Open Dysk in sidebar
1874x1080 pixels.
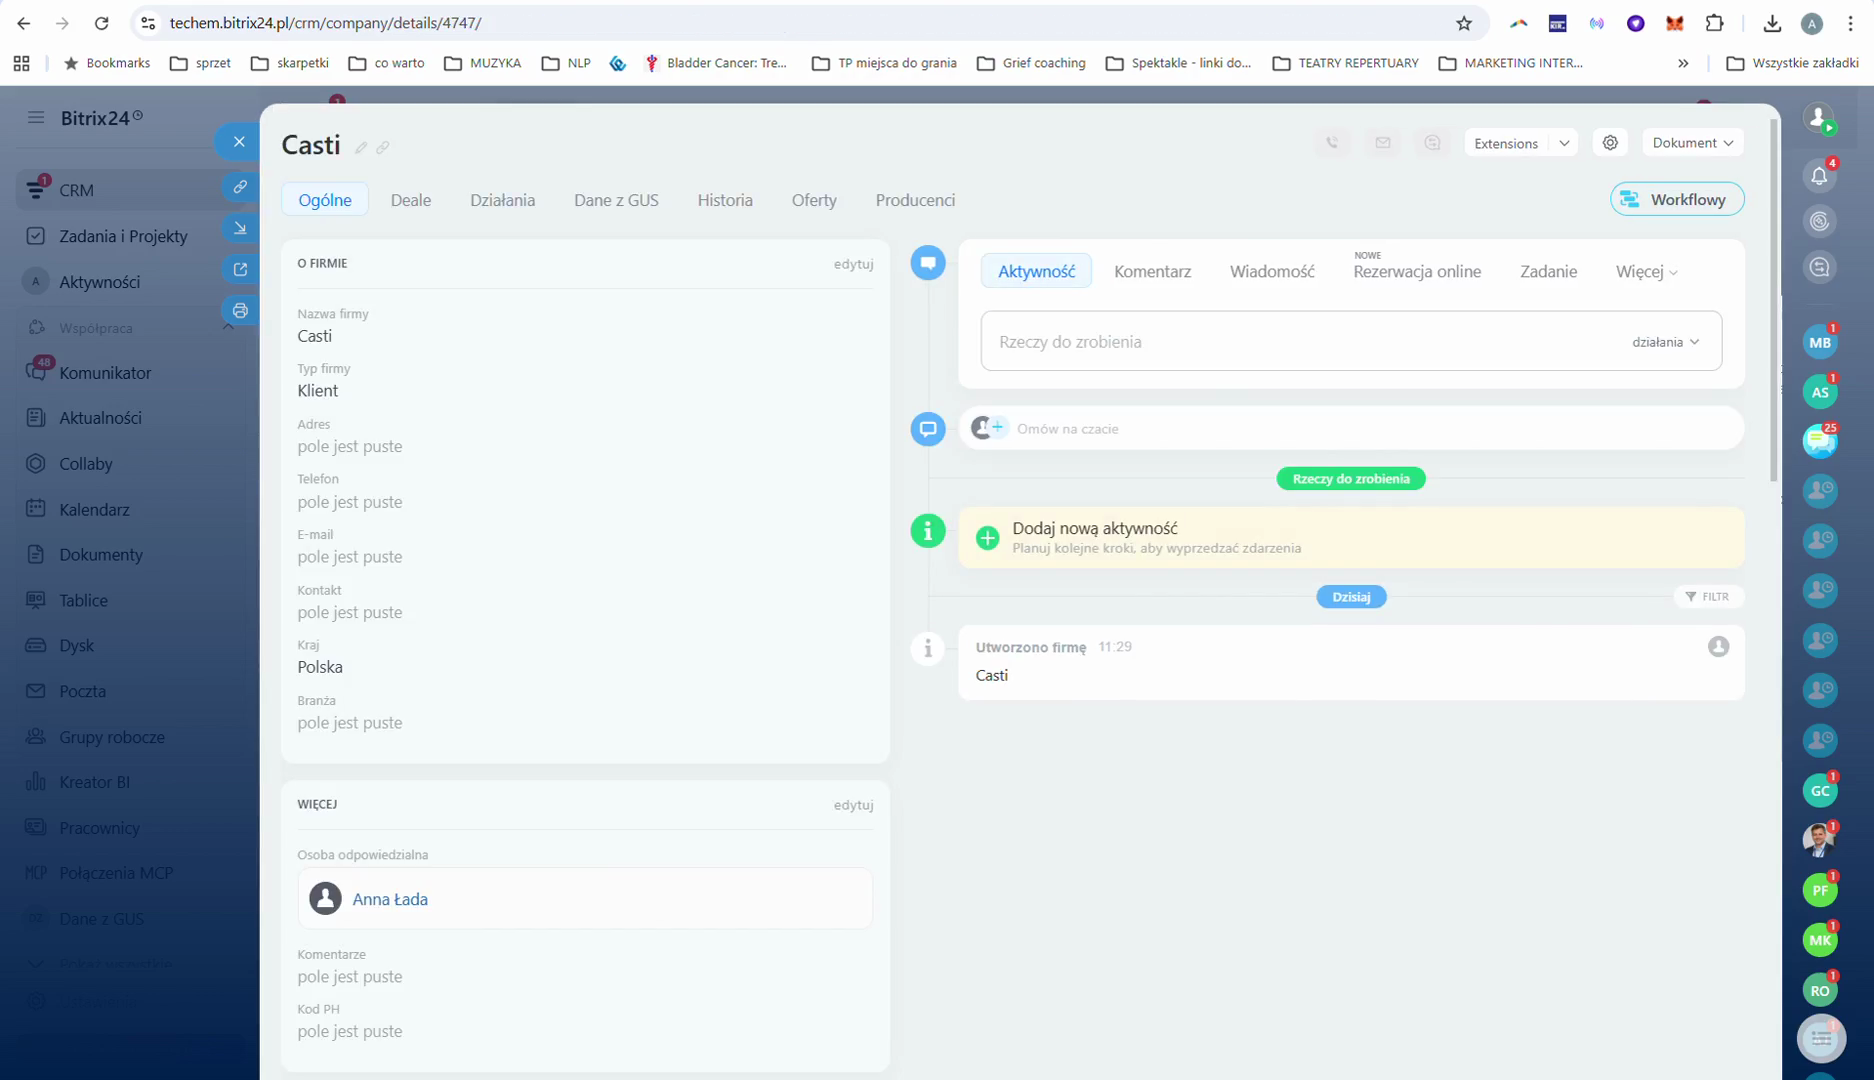pos(76,646)
